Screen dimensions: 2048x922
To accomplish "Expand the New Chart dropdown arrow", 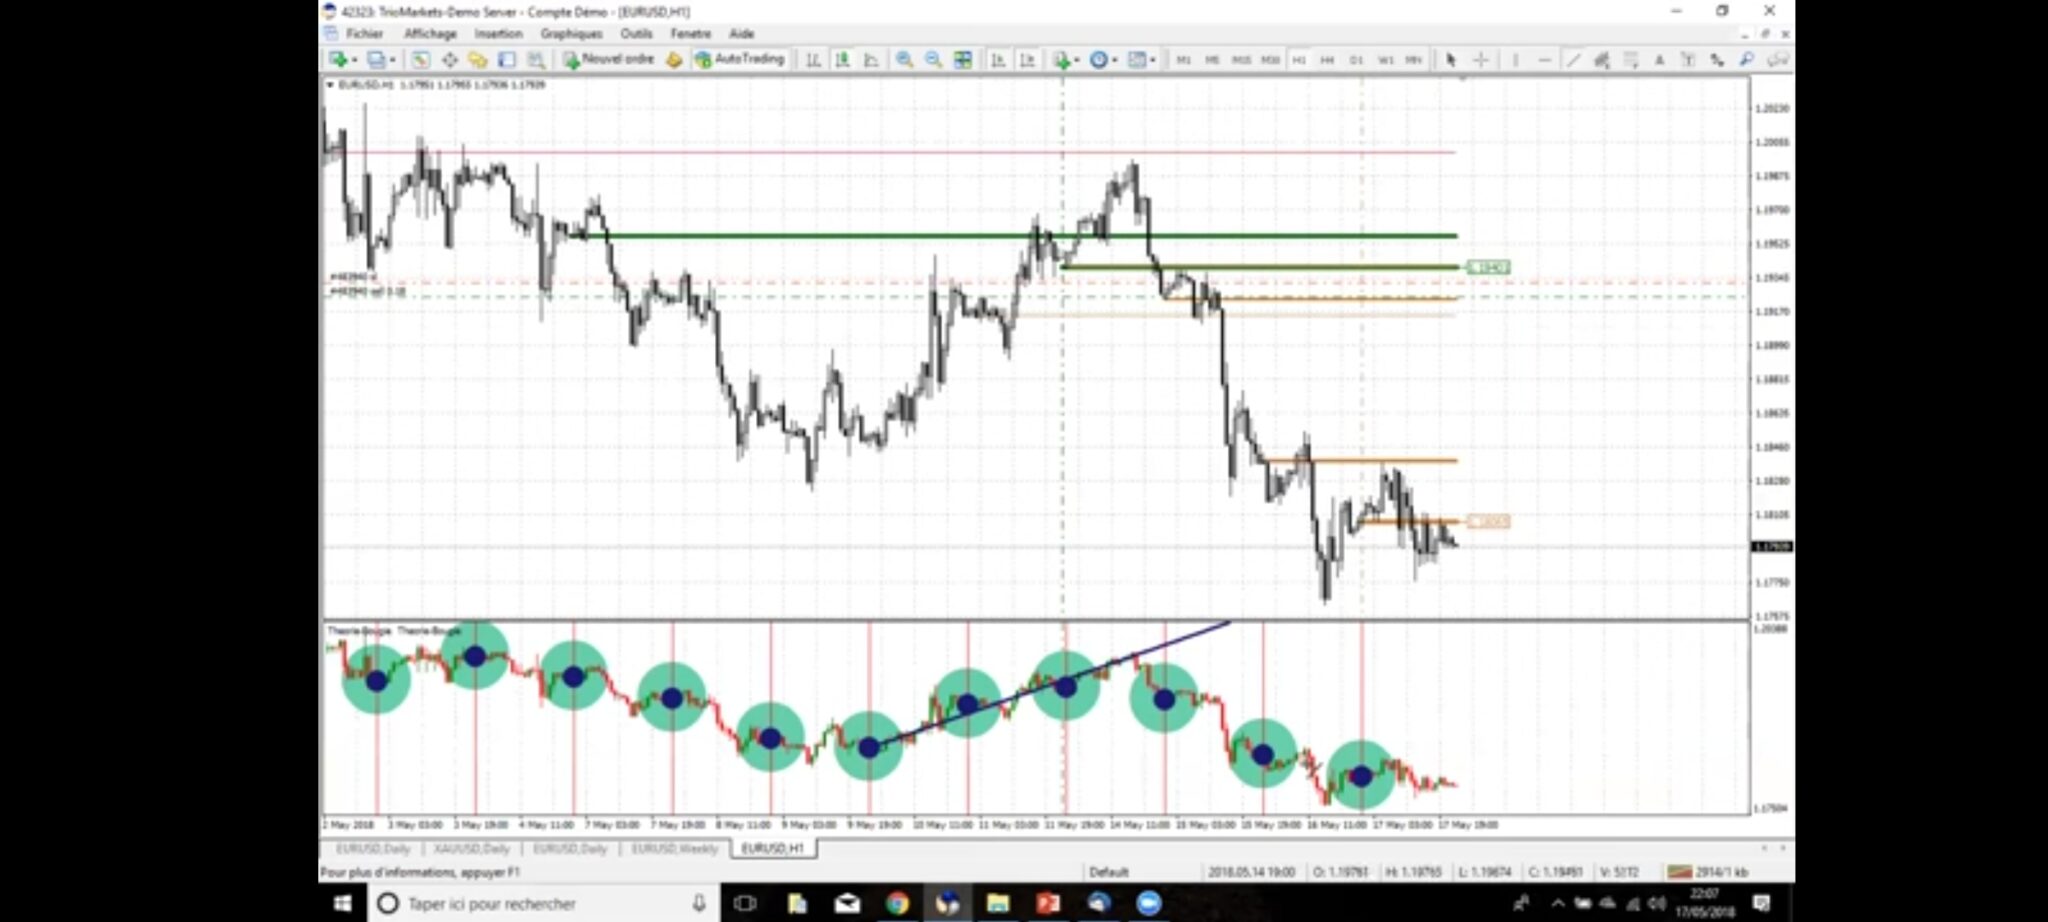I will [354, 60].
